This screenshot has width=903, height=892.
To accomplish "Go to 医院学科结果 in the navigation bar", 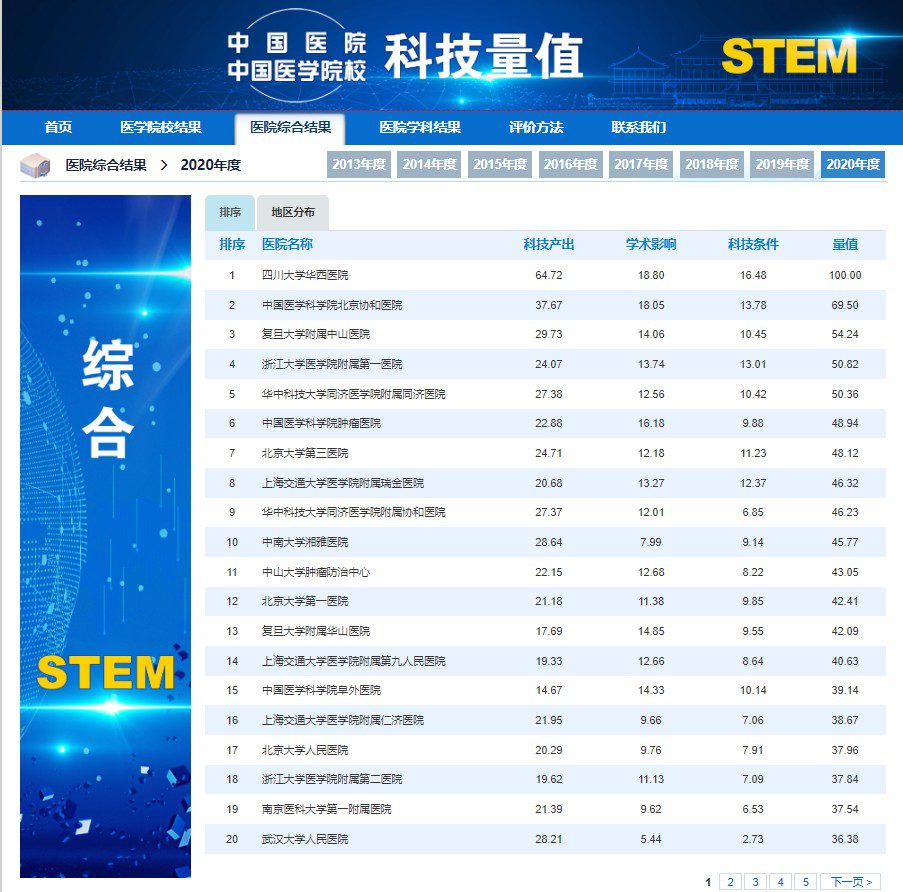I will [420, 127].
